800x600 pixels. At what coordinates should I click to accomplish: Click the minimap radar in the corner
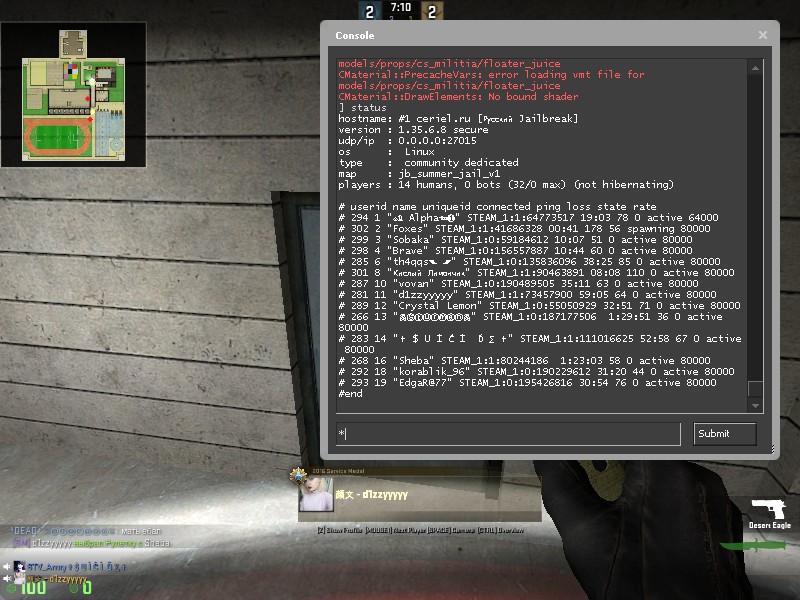click(74, 96)
